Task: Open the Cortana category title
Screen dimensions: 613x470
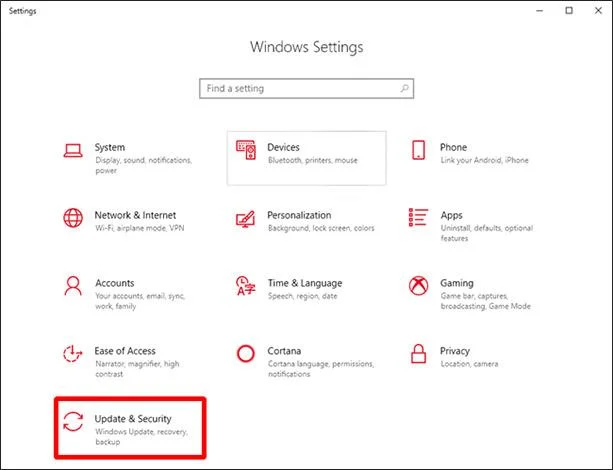Action: pos(284,351)
